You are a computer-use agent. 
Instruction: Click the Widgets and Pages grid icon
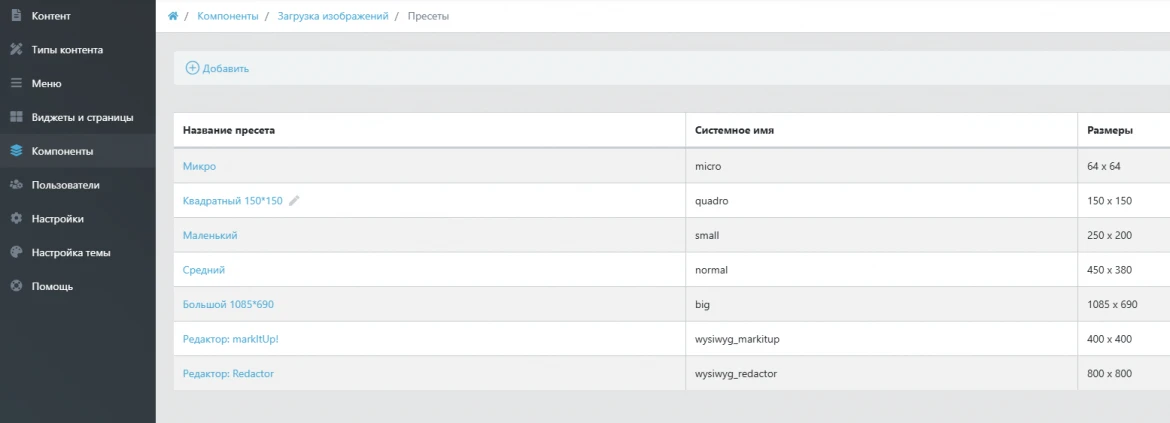tap(16, 117)
